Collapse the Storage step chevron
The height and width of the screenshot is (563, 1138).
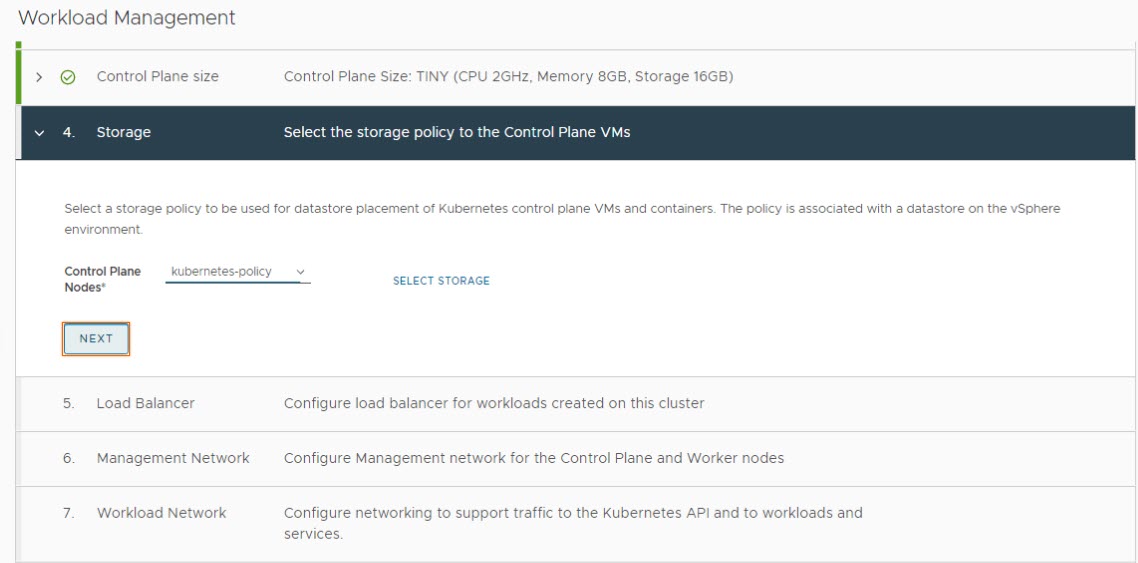(x=39, y=132)
